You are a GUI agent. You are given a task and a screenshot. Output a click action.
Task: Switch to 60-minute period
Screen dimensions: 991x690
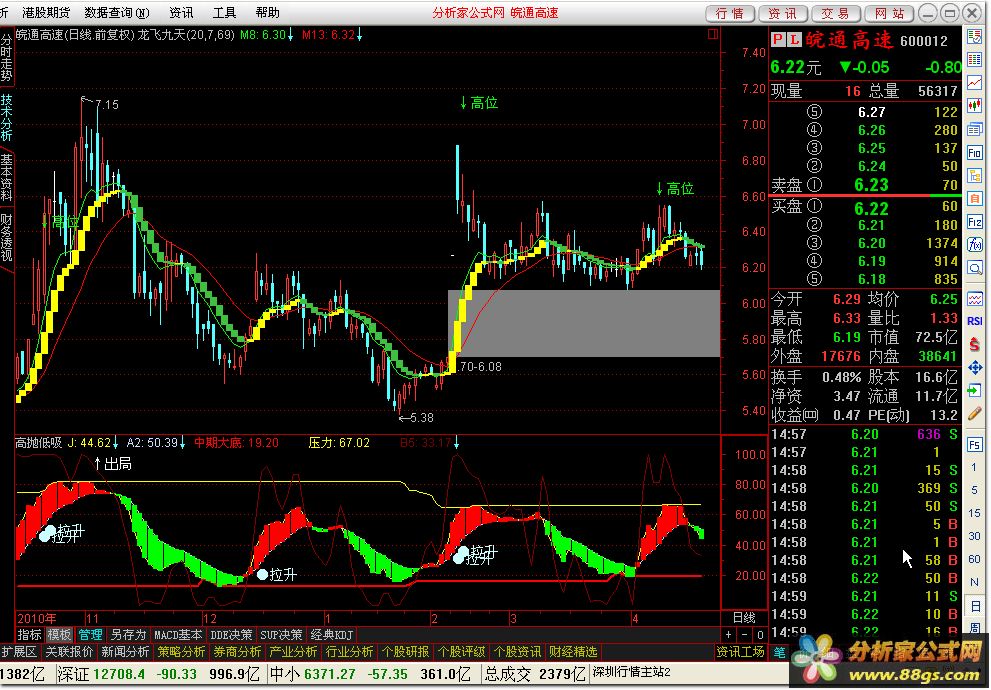975,559
